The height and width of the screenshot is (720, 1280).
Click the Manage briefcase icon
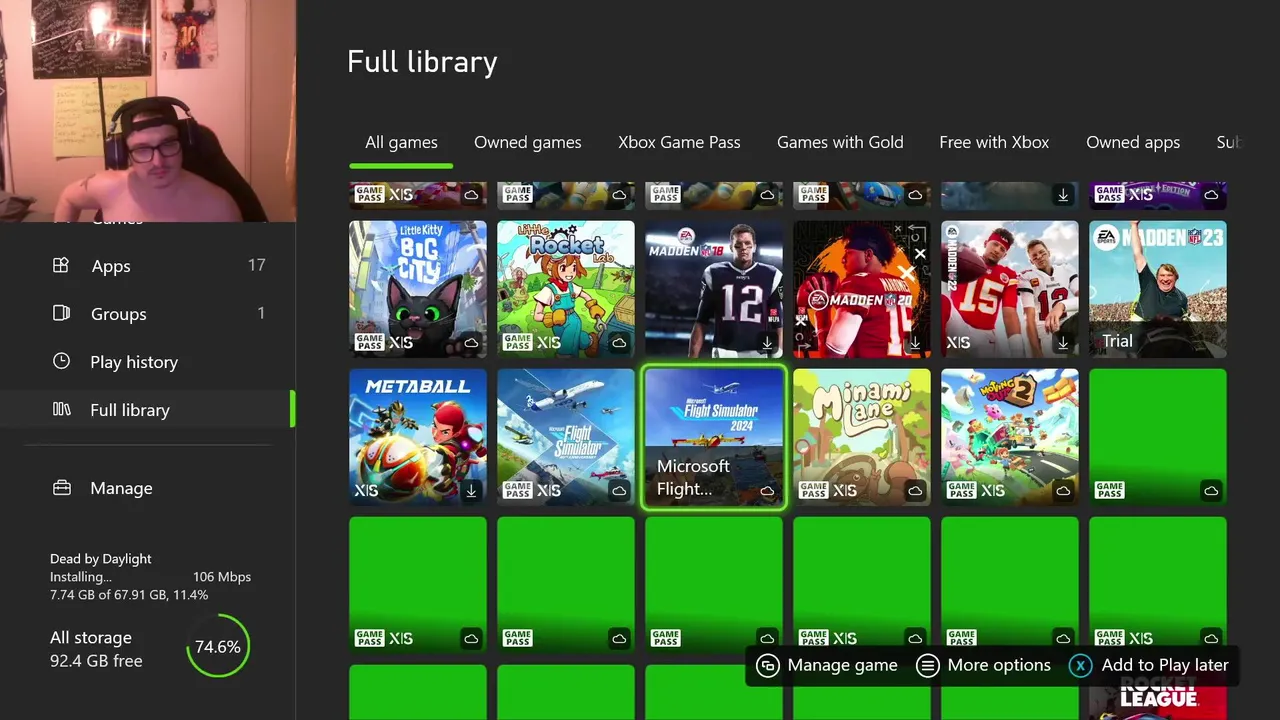(x=61, y=488)
